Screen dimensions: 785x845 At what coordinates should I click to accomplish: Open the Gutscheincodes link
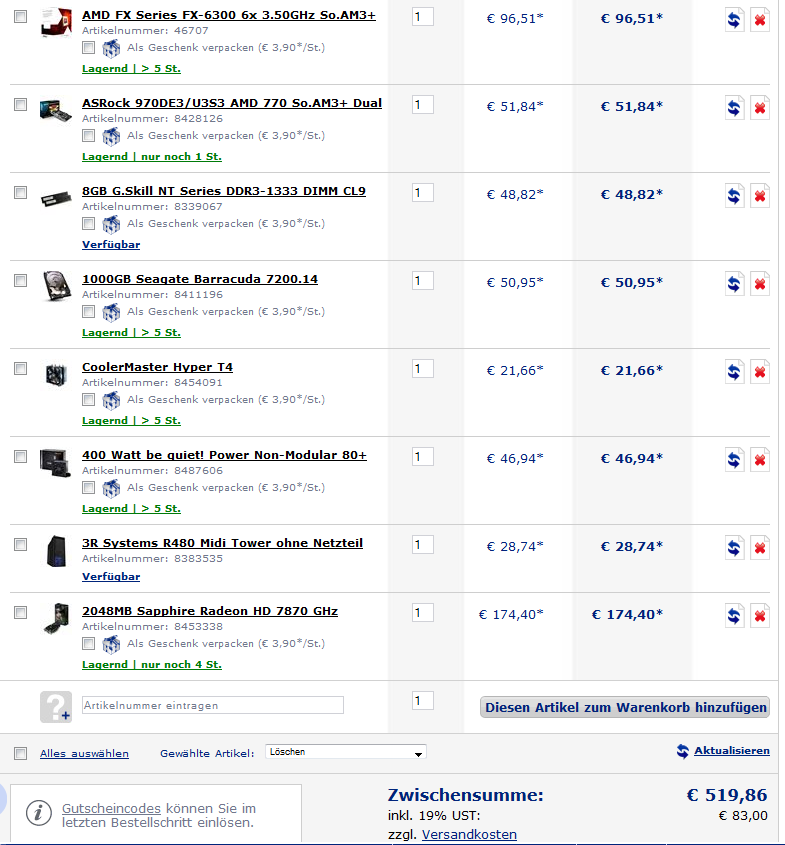(111, 808)
